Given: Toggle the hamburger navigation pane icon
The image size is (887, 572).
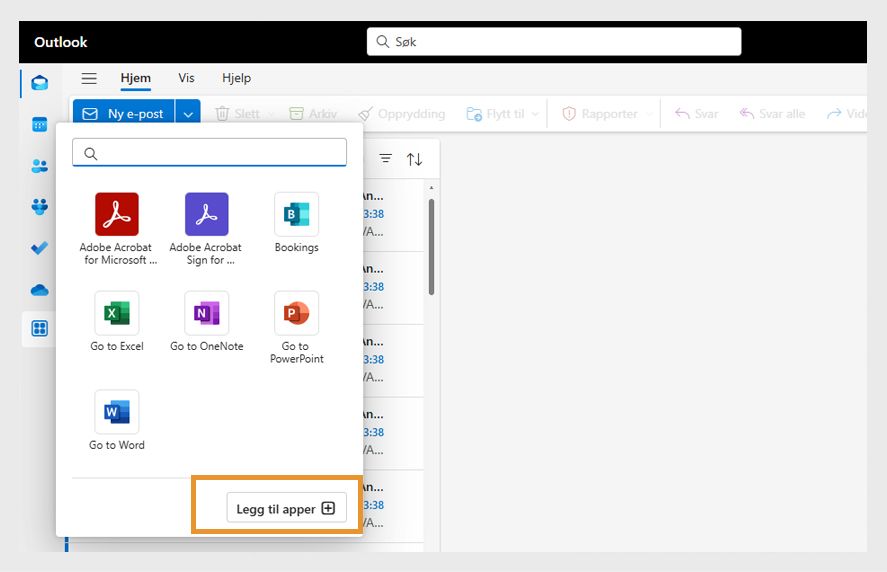Looking at the screenshot, I should click(x=89, y=78).
